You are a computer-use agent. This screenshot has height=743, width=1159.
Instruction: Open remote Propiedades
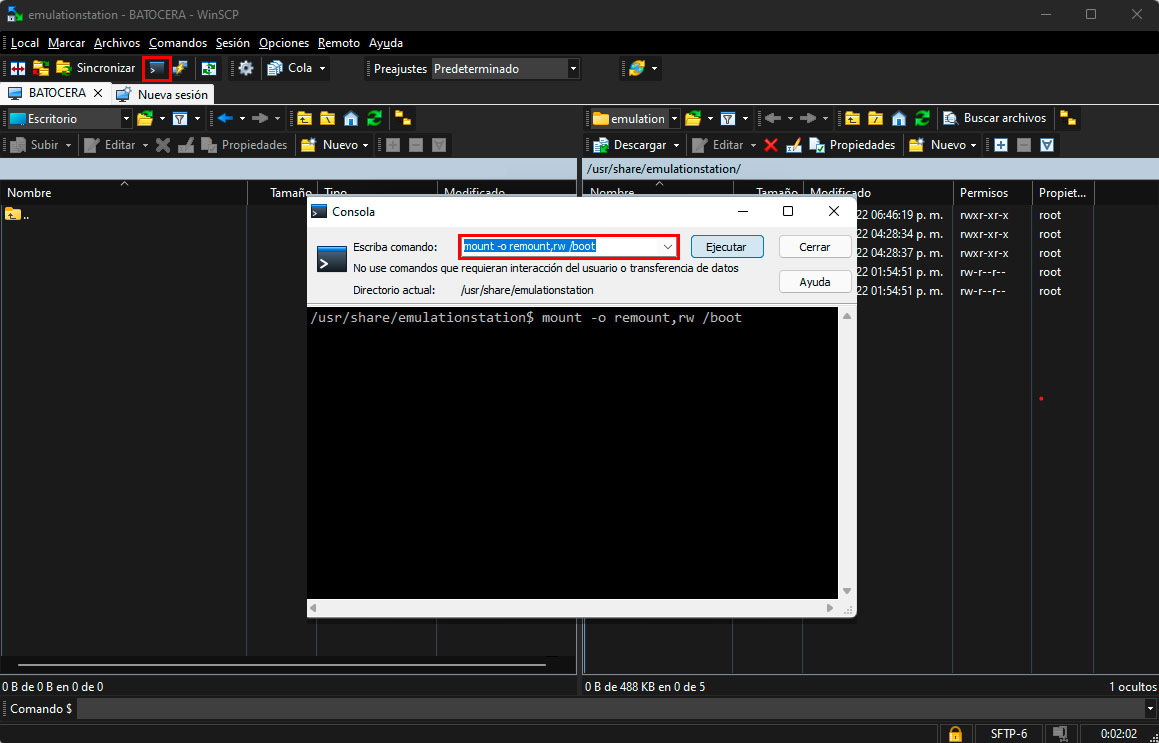(x=852, y=145)
